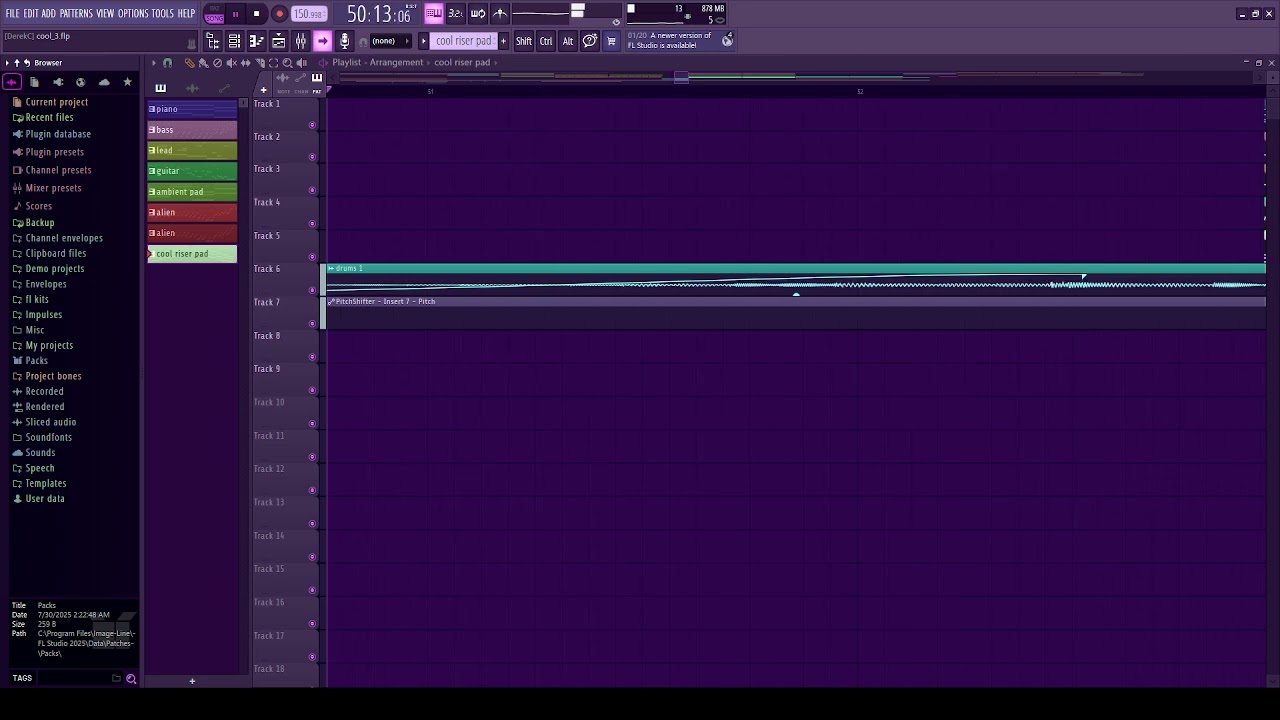Screen dimensions: 1280x720
Task: Open the OPTIONS menu
Action: click(x=133, y=13)
